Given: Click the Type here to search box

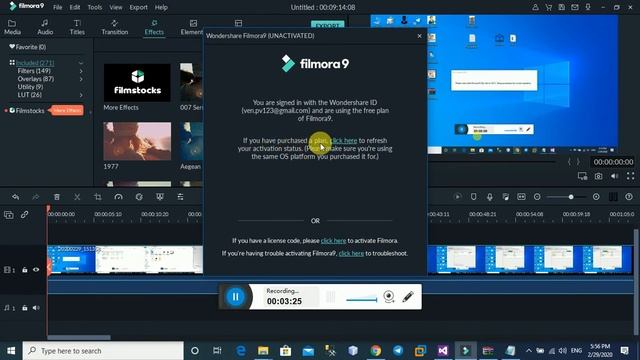Looking at the screenshot, I should point(103,351).
